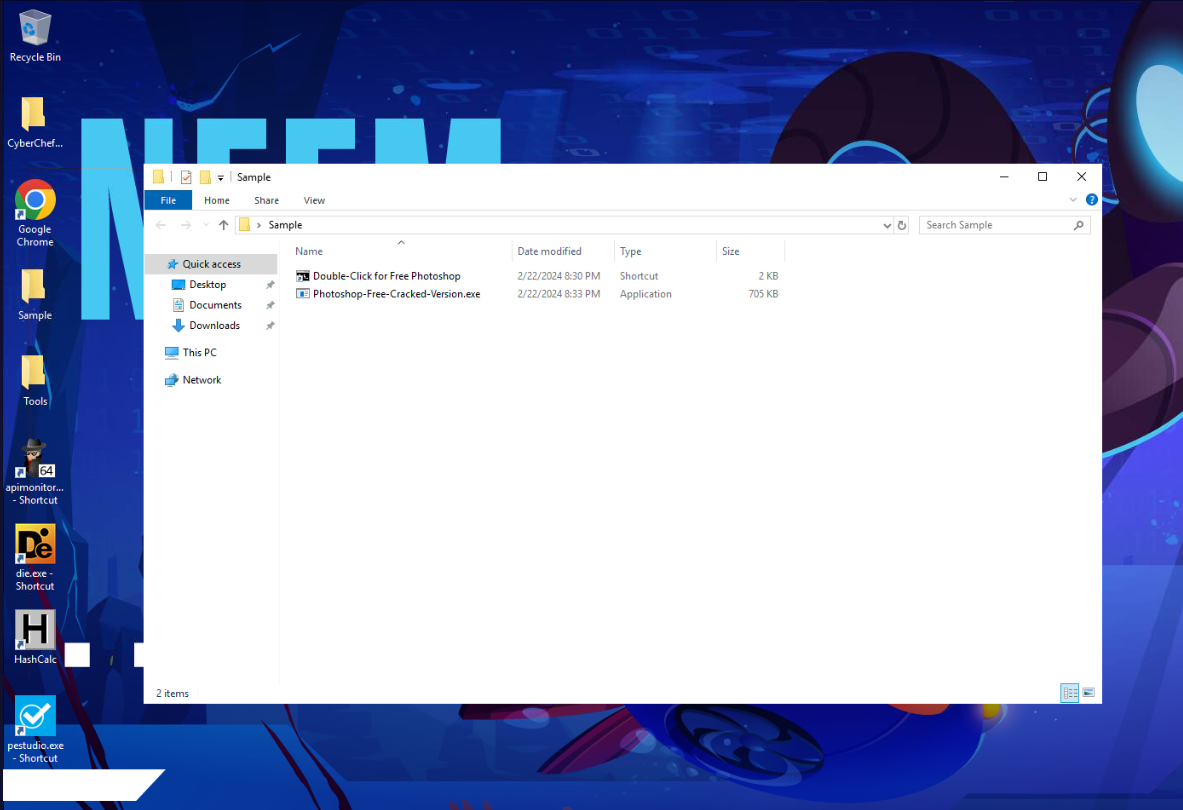Select the HashCalc desktop icon
Viewport: 1183px width, 810px height.
(x=35, y=637)
